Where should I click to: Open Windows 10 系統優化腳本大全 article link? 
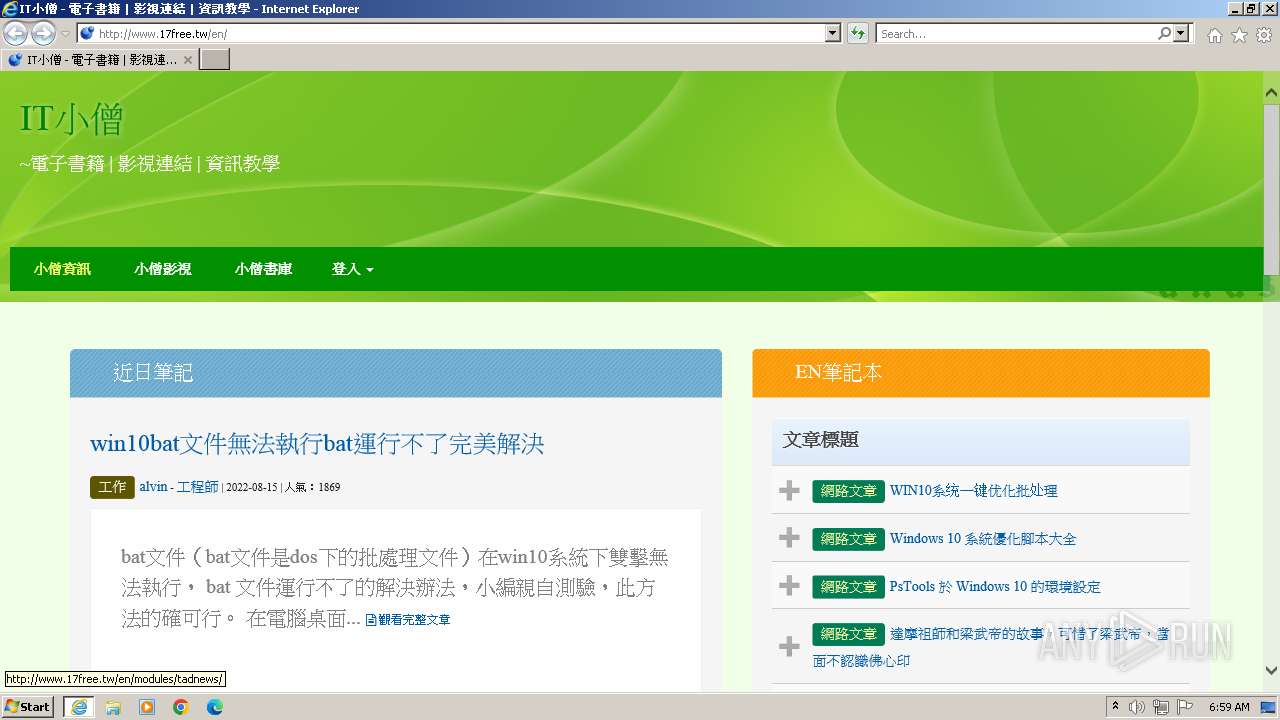983,539
